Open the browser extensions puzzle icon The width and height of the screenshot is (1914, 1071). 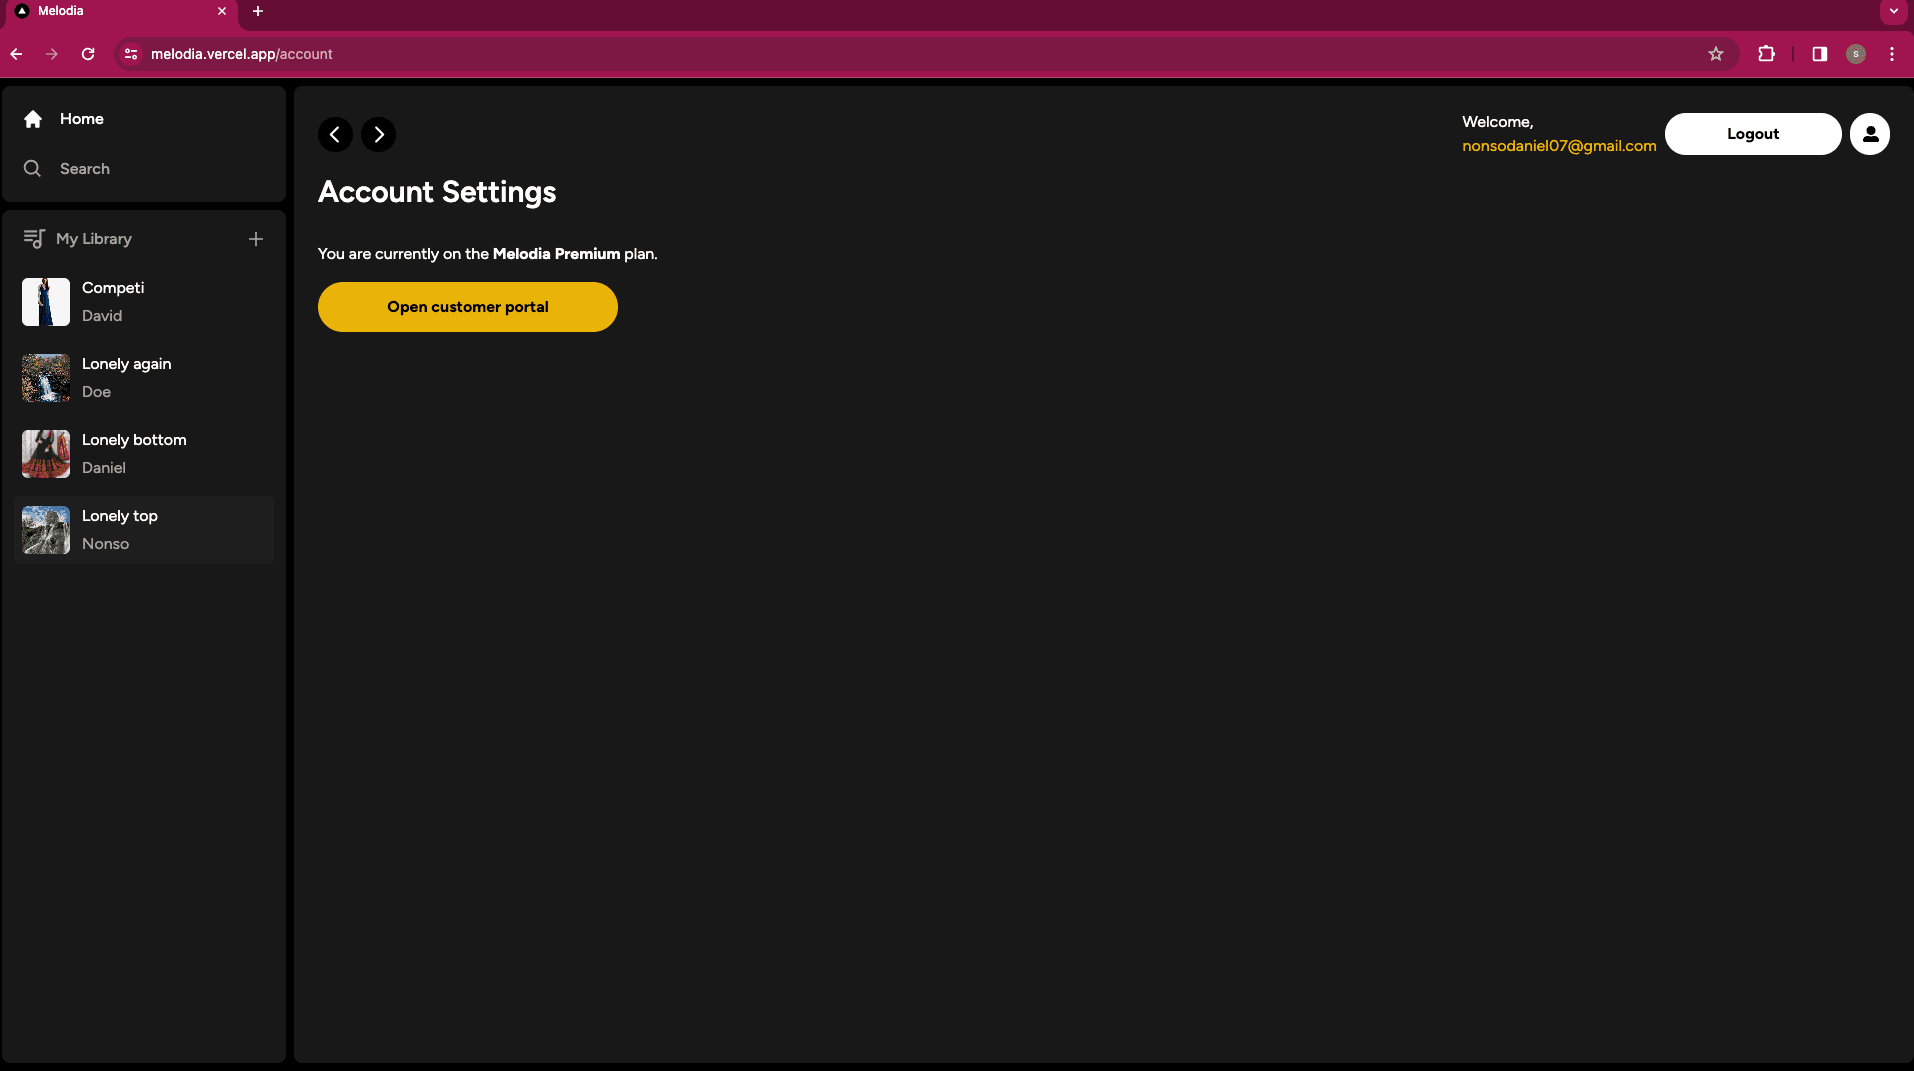(1766, 54)
